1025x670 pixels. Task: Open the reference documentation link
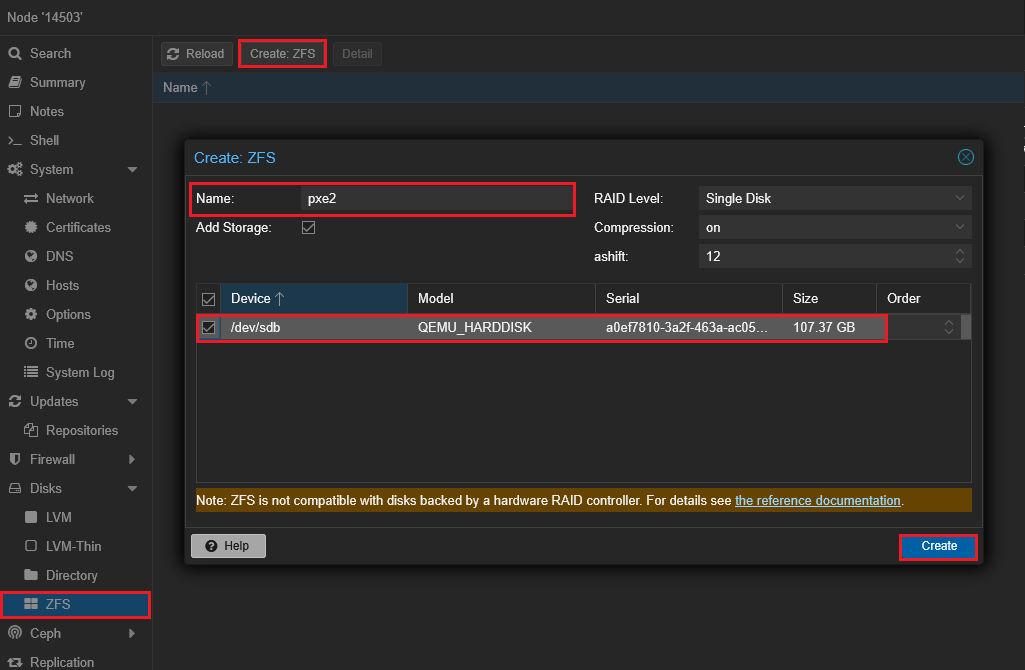pyautogui.click(x=817, y=500)
